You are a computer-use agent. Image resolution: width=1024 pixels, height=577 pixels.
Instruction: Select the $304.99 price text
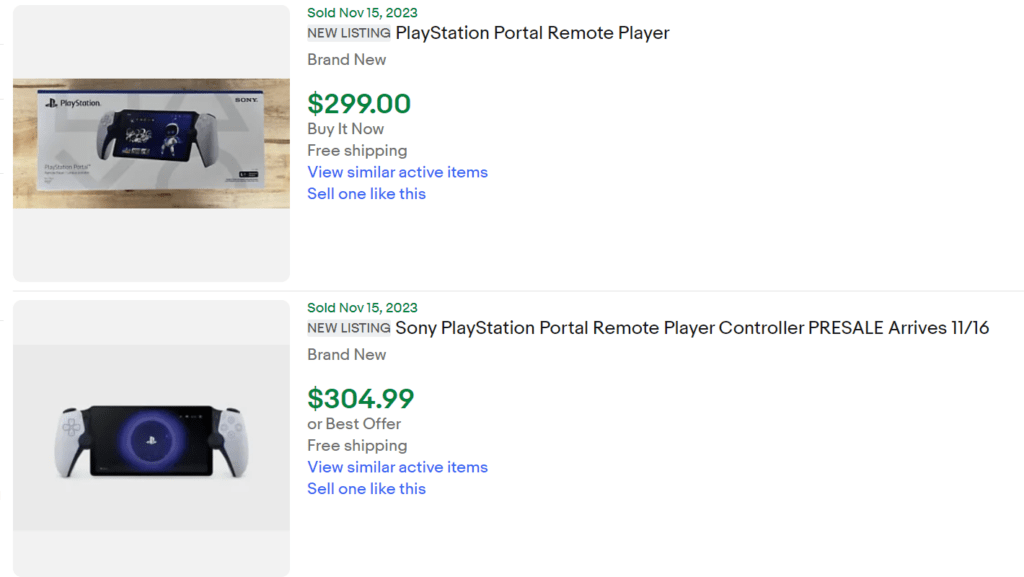click(361, 398)
